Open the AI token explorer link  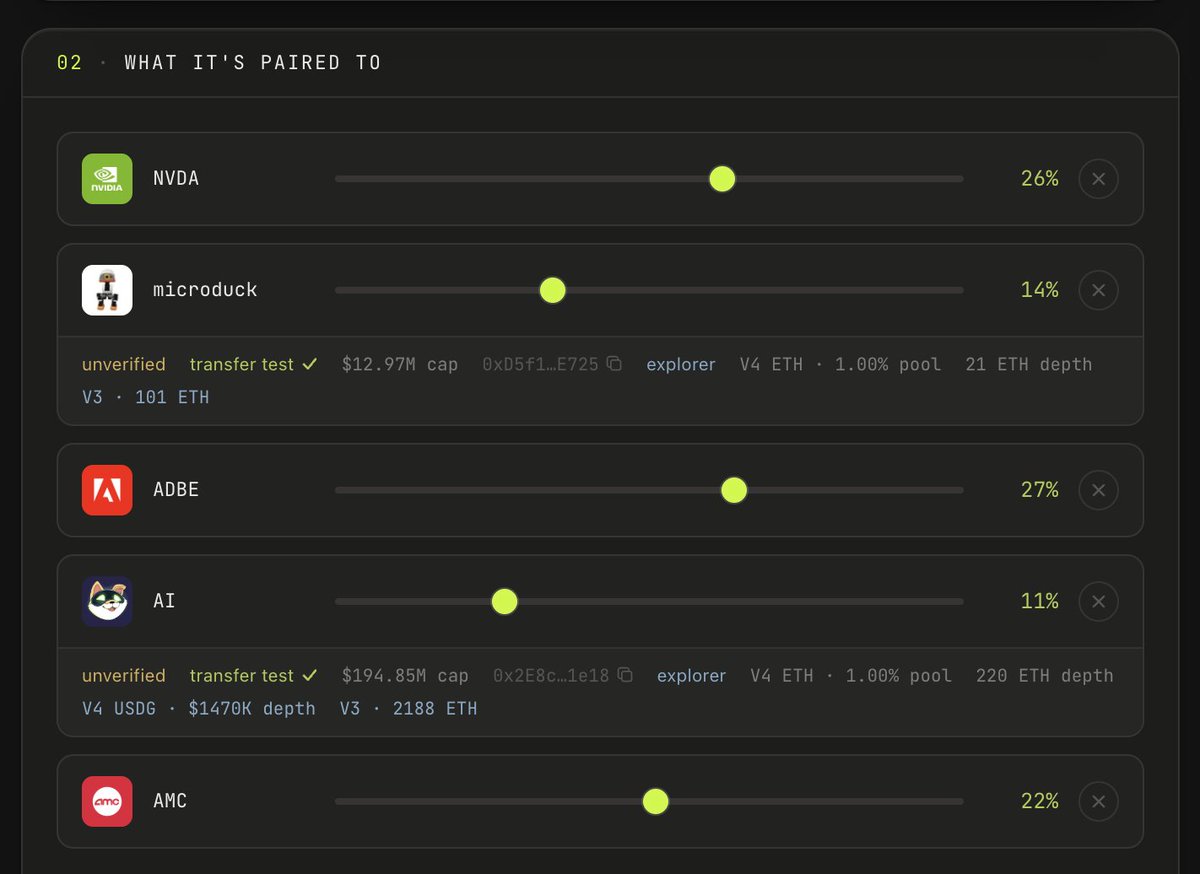coord(692,676)
